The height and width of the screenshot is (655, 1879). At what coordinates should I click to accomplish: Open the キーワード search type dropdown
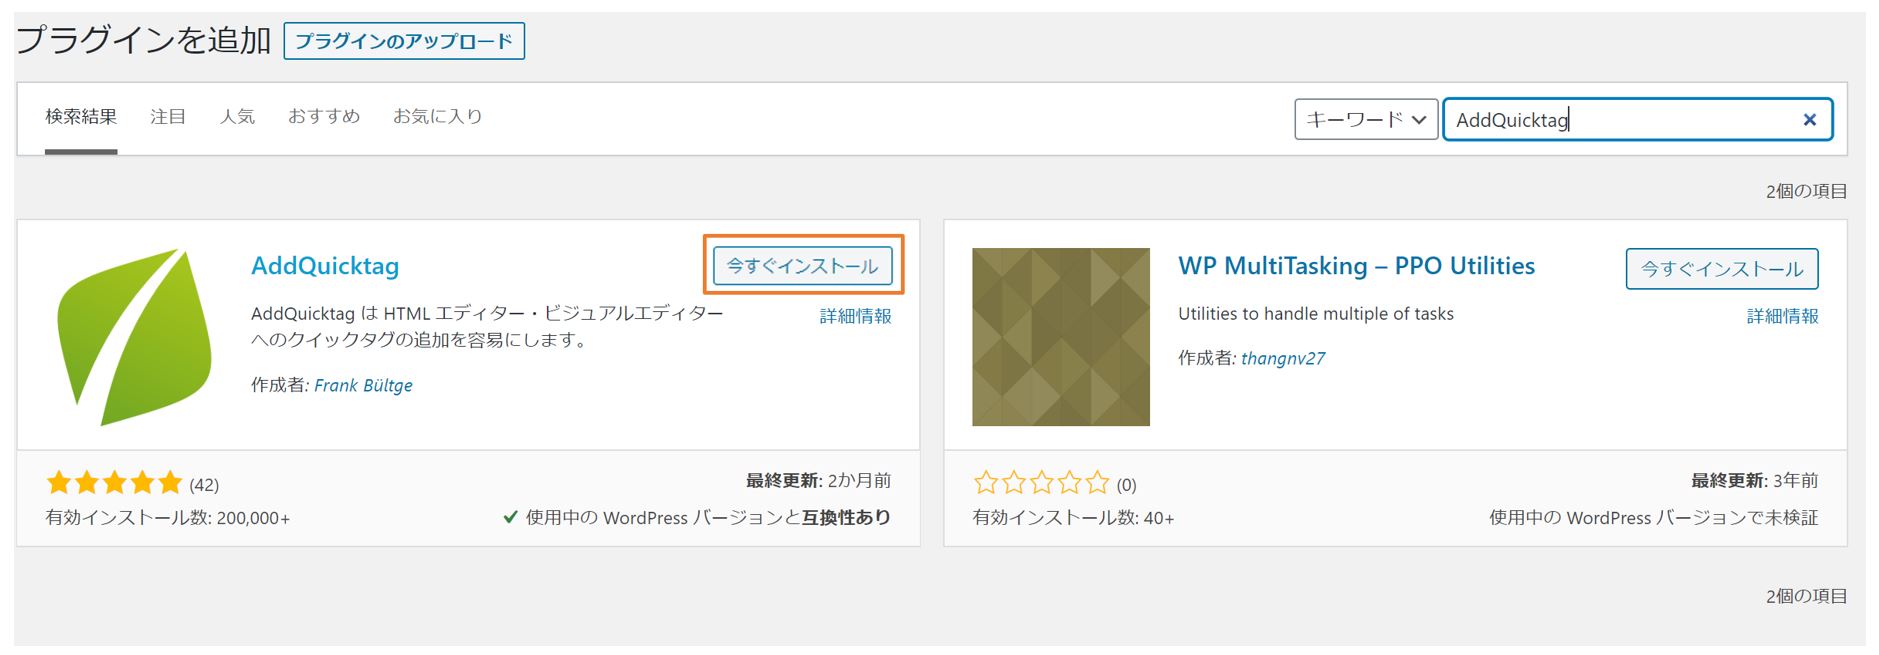click(x=1365, y=120)
